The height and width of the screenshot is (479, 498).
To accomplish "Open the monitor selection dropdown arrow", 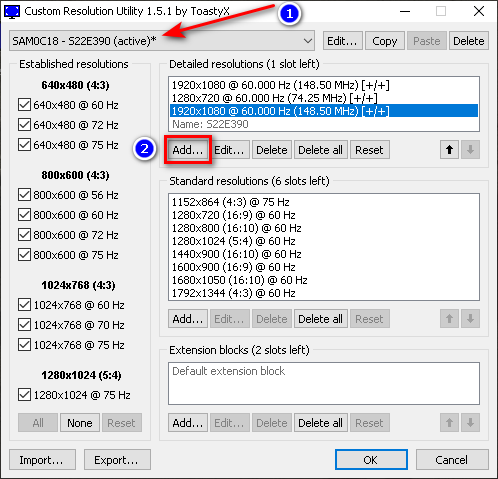I will (308, 41).
